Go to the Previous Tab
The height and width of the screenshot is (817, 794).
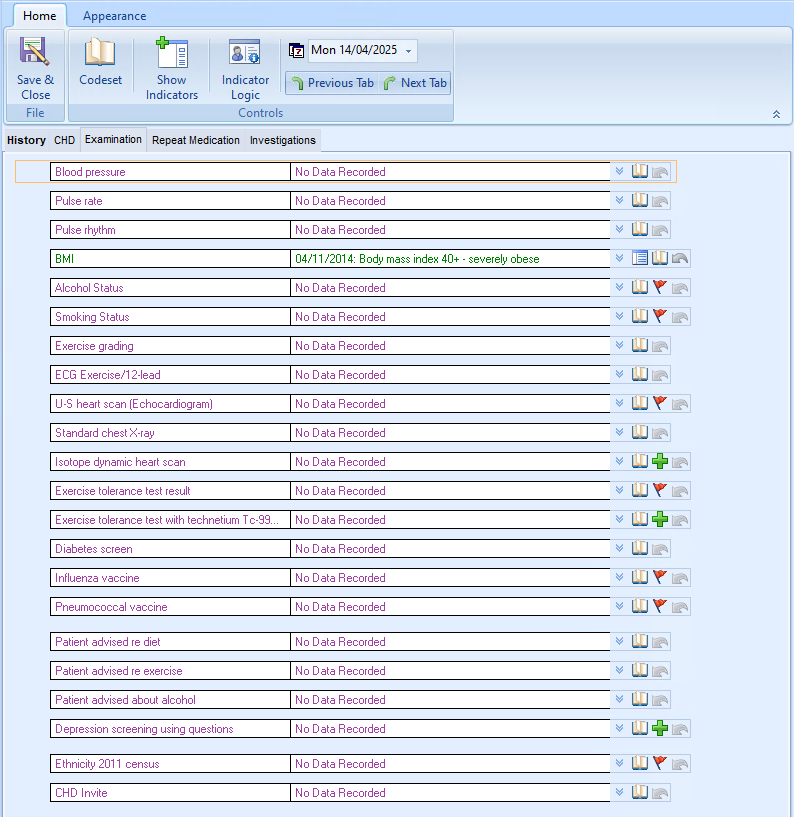pos(332,83)
